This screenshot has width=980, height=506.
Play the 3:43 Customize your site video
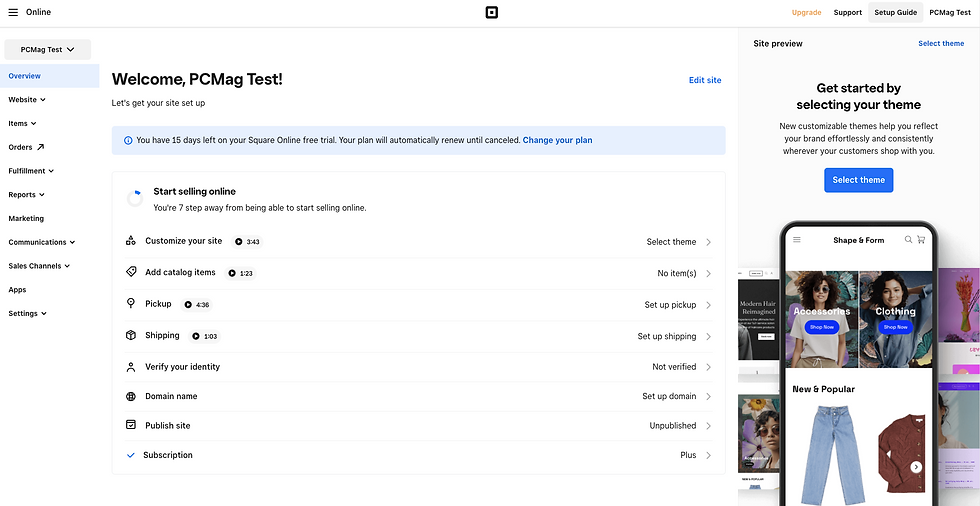pos(247,242)
